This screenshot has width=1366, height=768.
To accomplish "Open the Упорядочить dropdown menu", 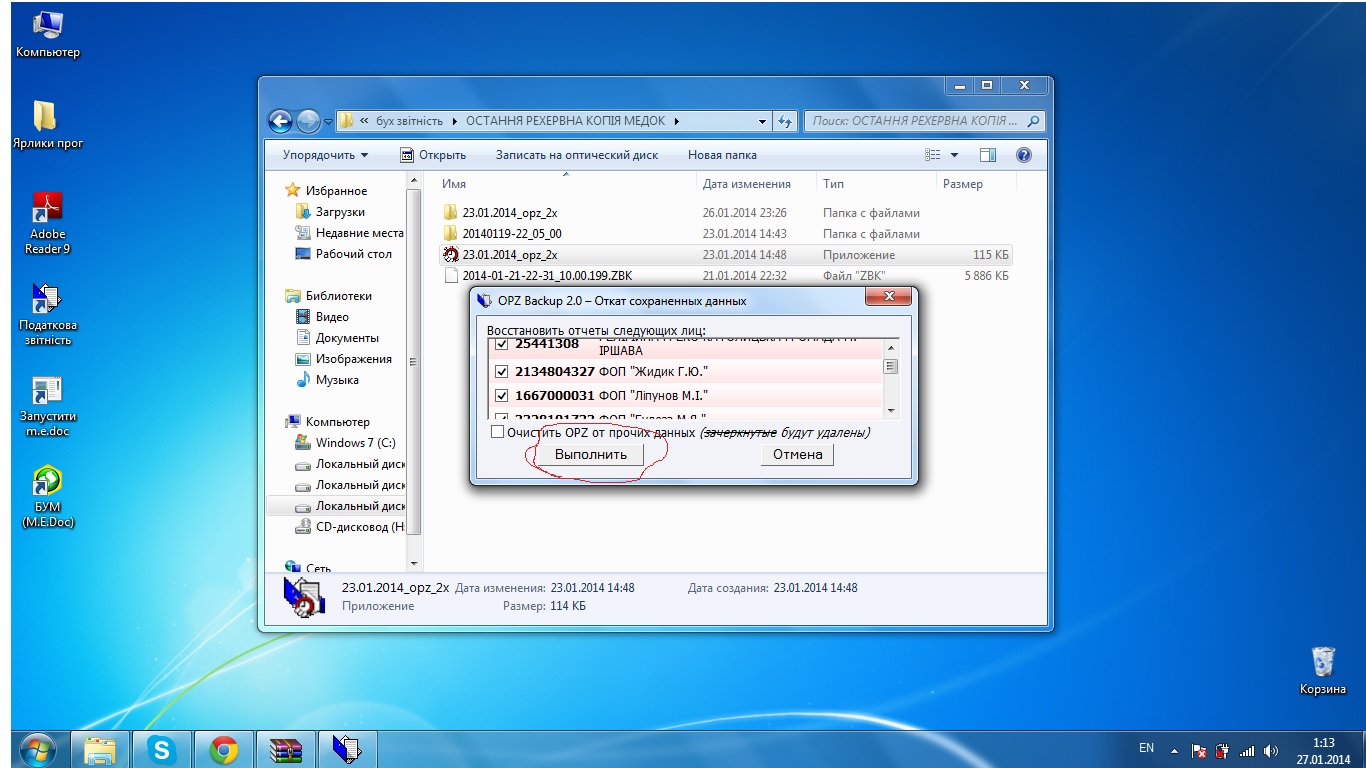I will [x=325, y=155].
